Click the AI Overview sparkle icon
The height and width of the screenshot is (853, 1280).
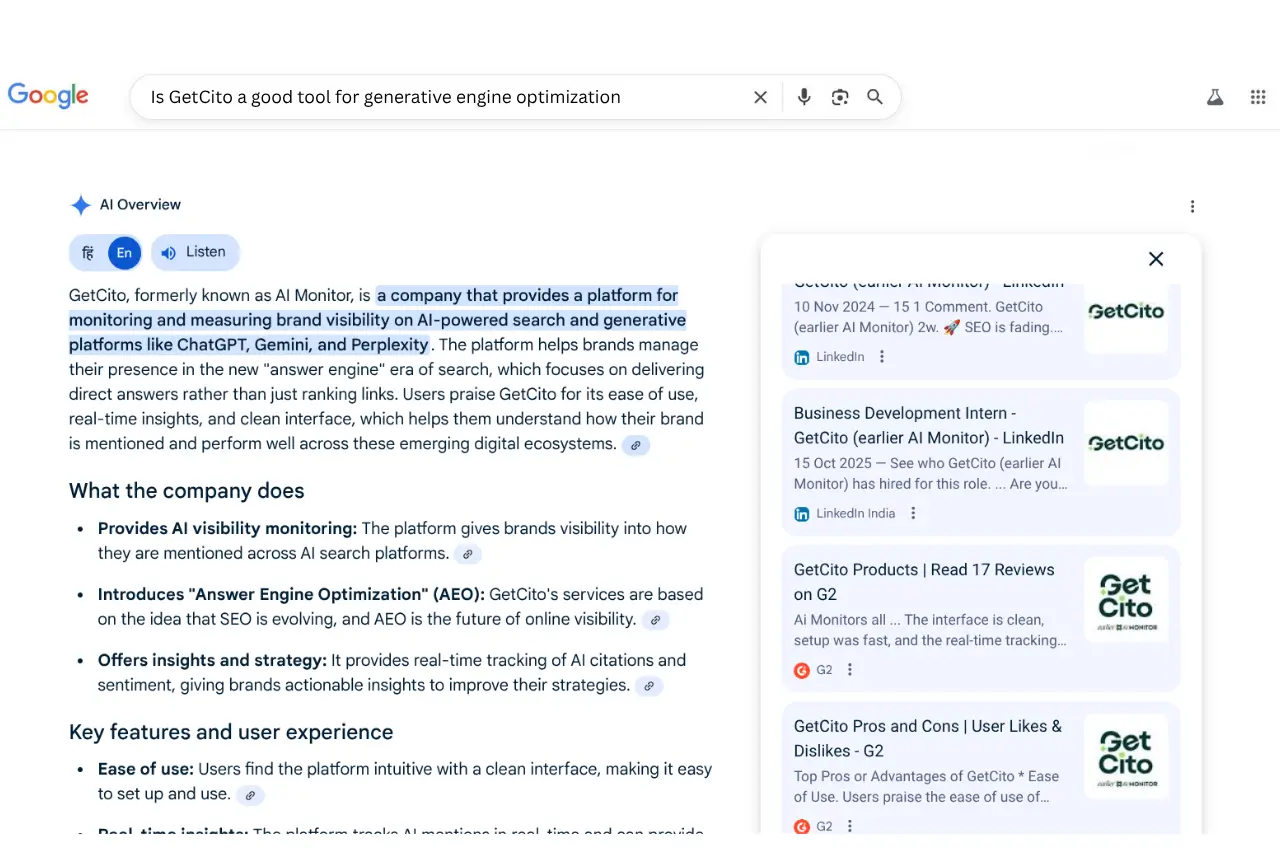click(80, 204)
